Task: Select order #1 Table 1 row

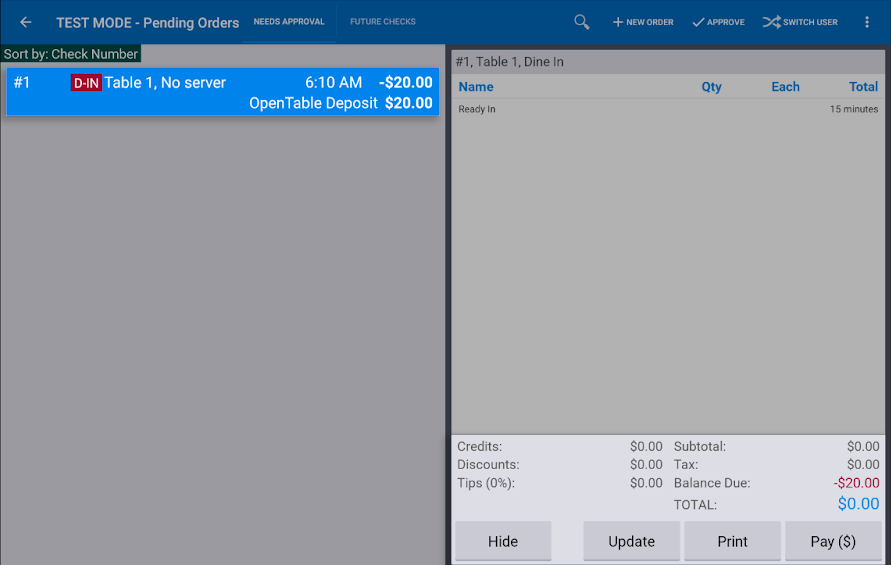Action: click(x=223, y=92)
